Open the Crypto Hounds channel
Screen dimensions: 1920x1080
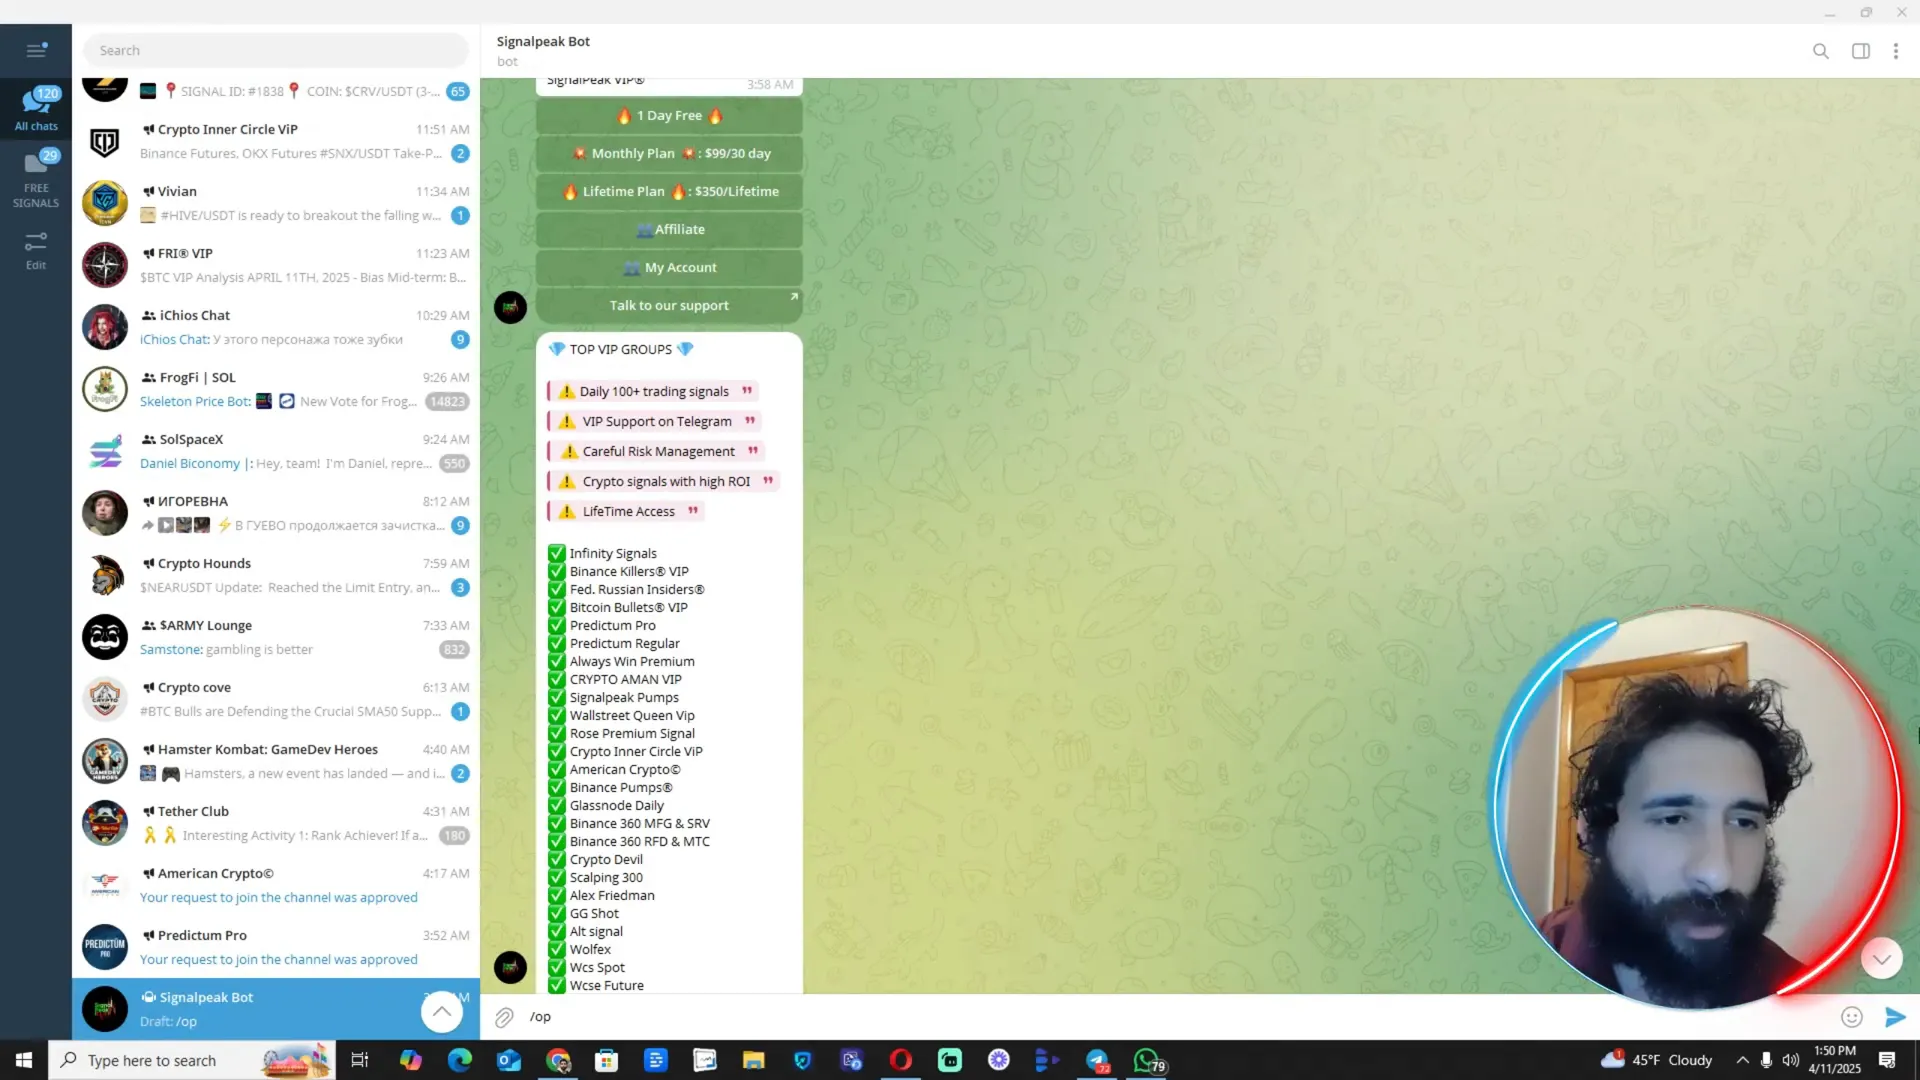276,575
